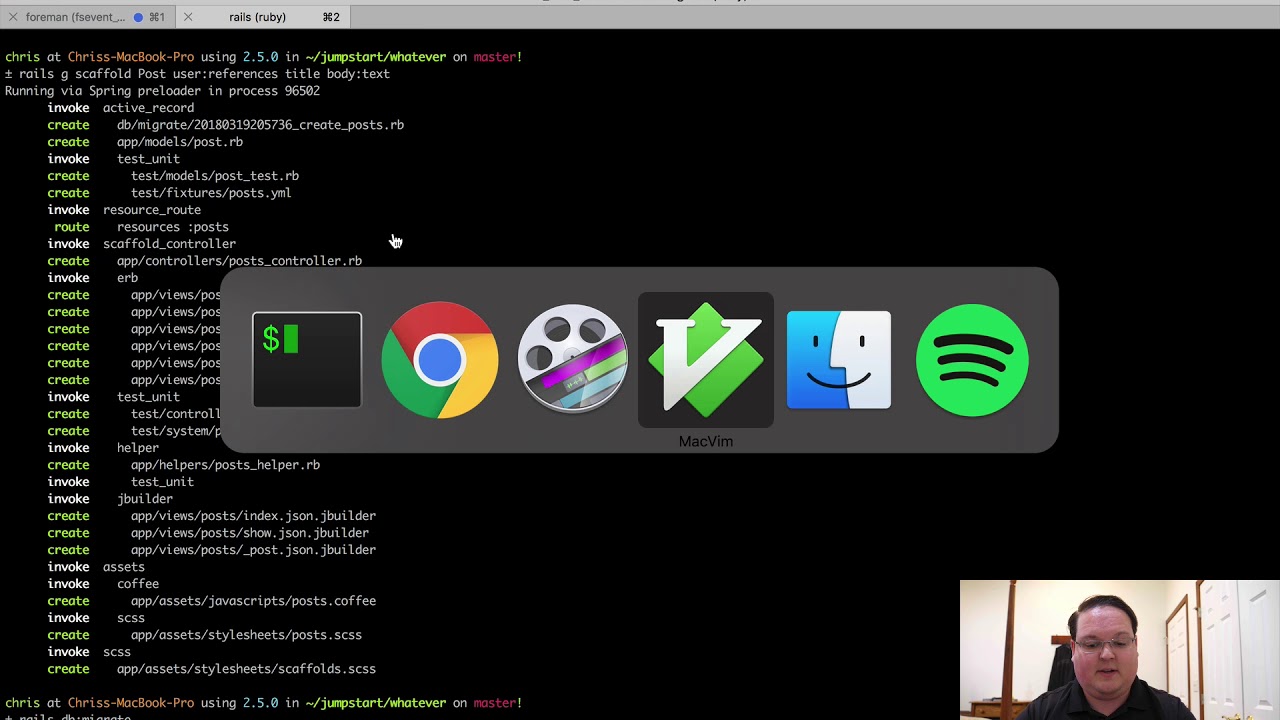Click test/models/post_test.rb line
This screenshot has height=720, width=1280.
click(x=215, y=176)
